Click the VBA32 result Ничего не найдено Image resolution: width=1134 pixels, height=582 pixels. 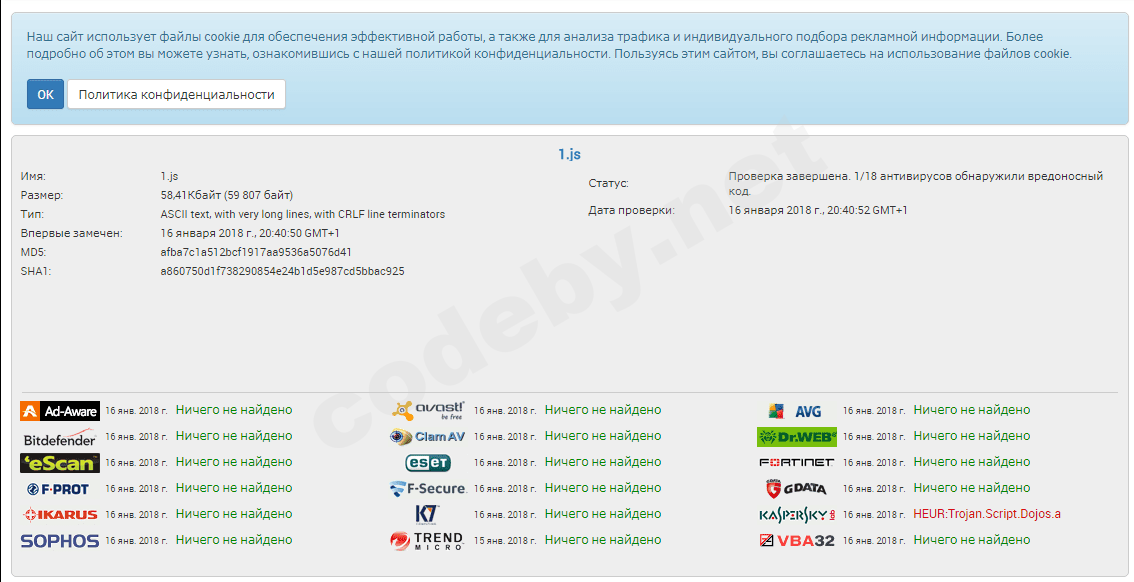pyautogui.click(x=972, y=540)
